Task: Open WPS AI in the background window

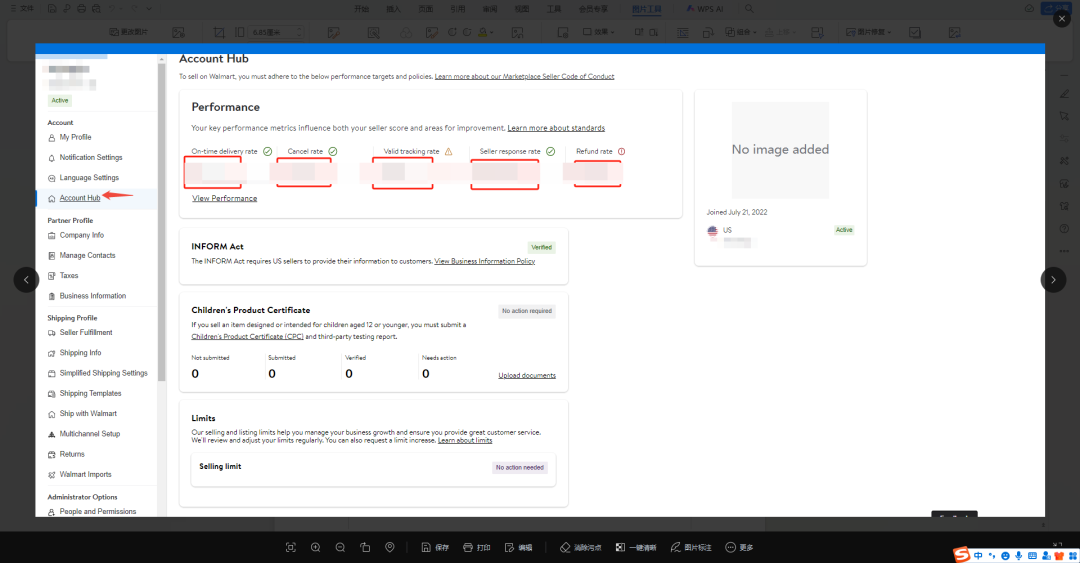Action: pos(705,9)
